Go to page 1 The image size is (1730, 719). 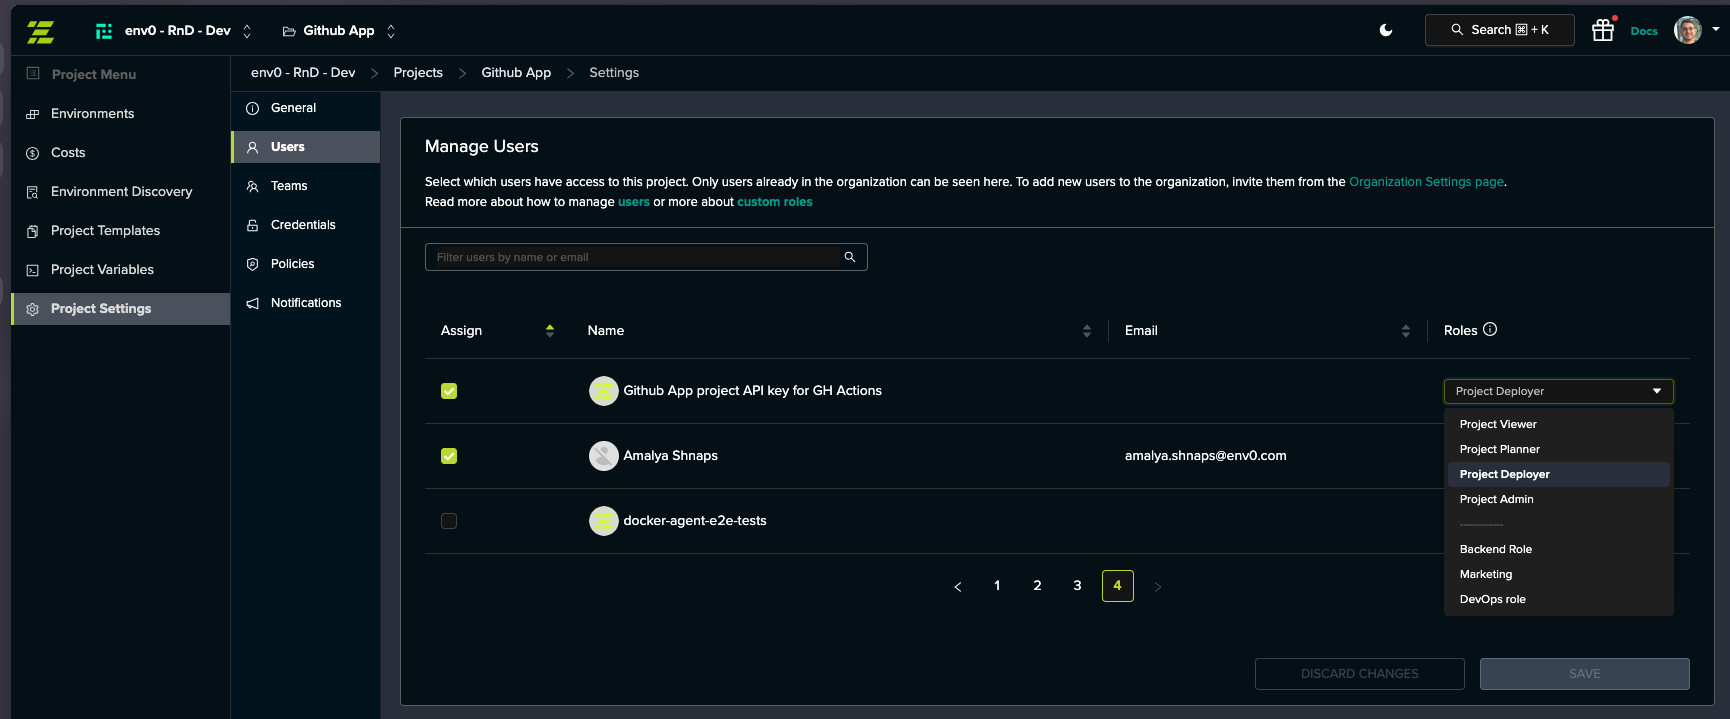997,586
